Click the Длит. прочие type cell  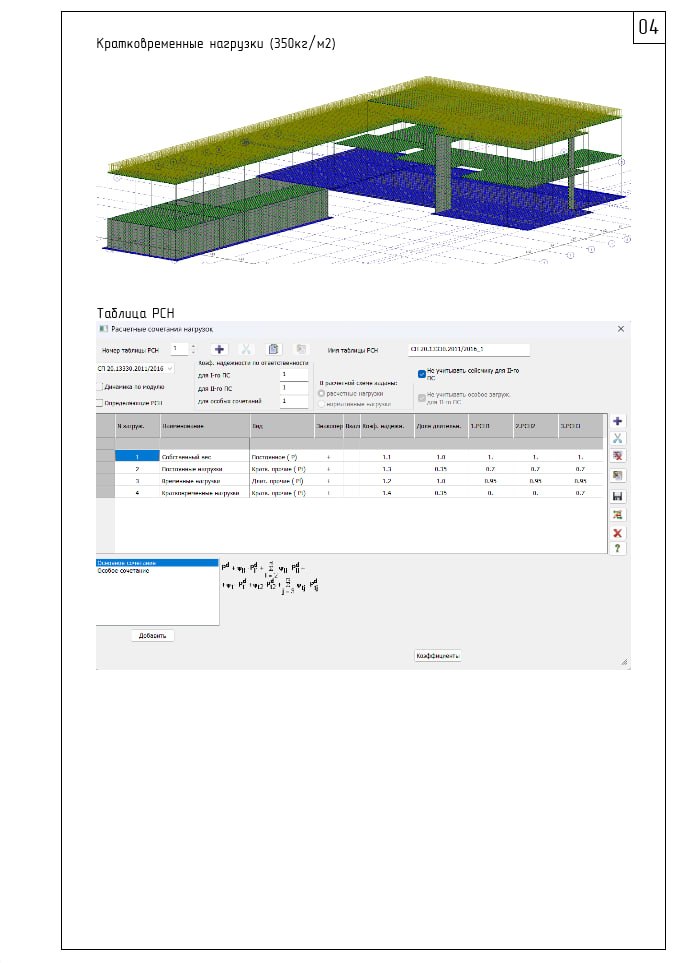(x=282, y=481)
